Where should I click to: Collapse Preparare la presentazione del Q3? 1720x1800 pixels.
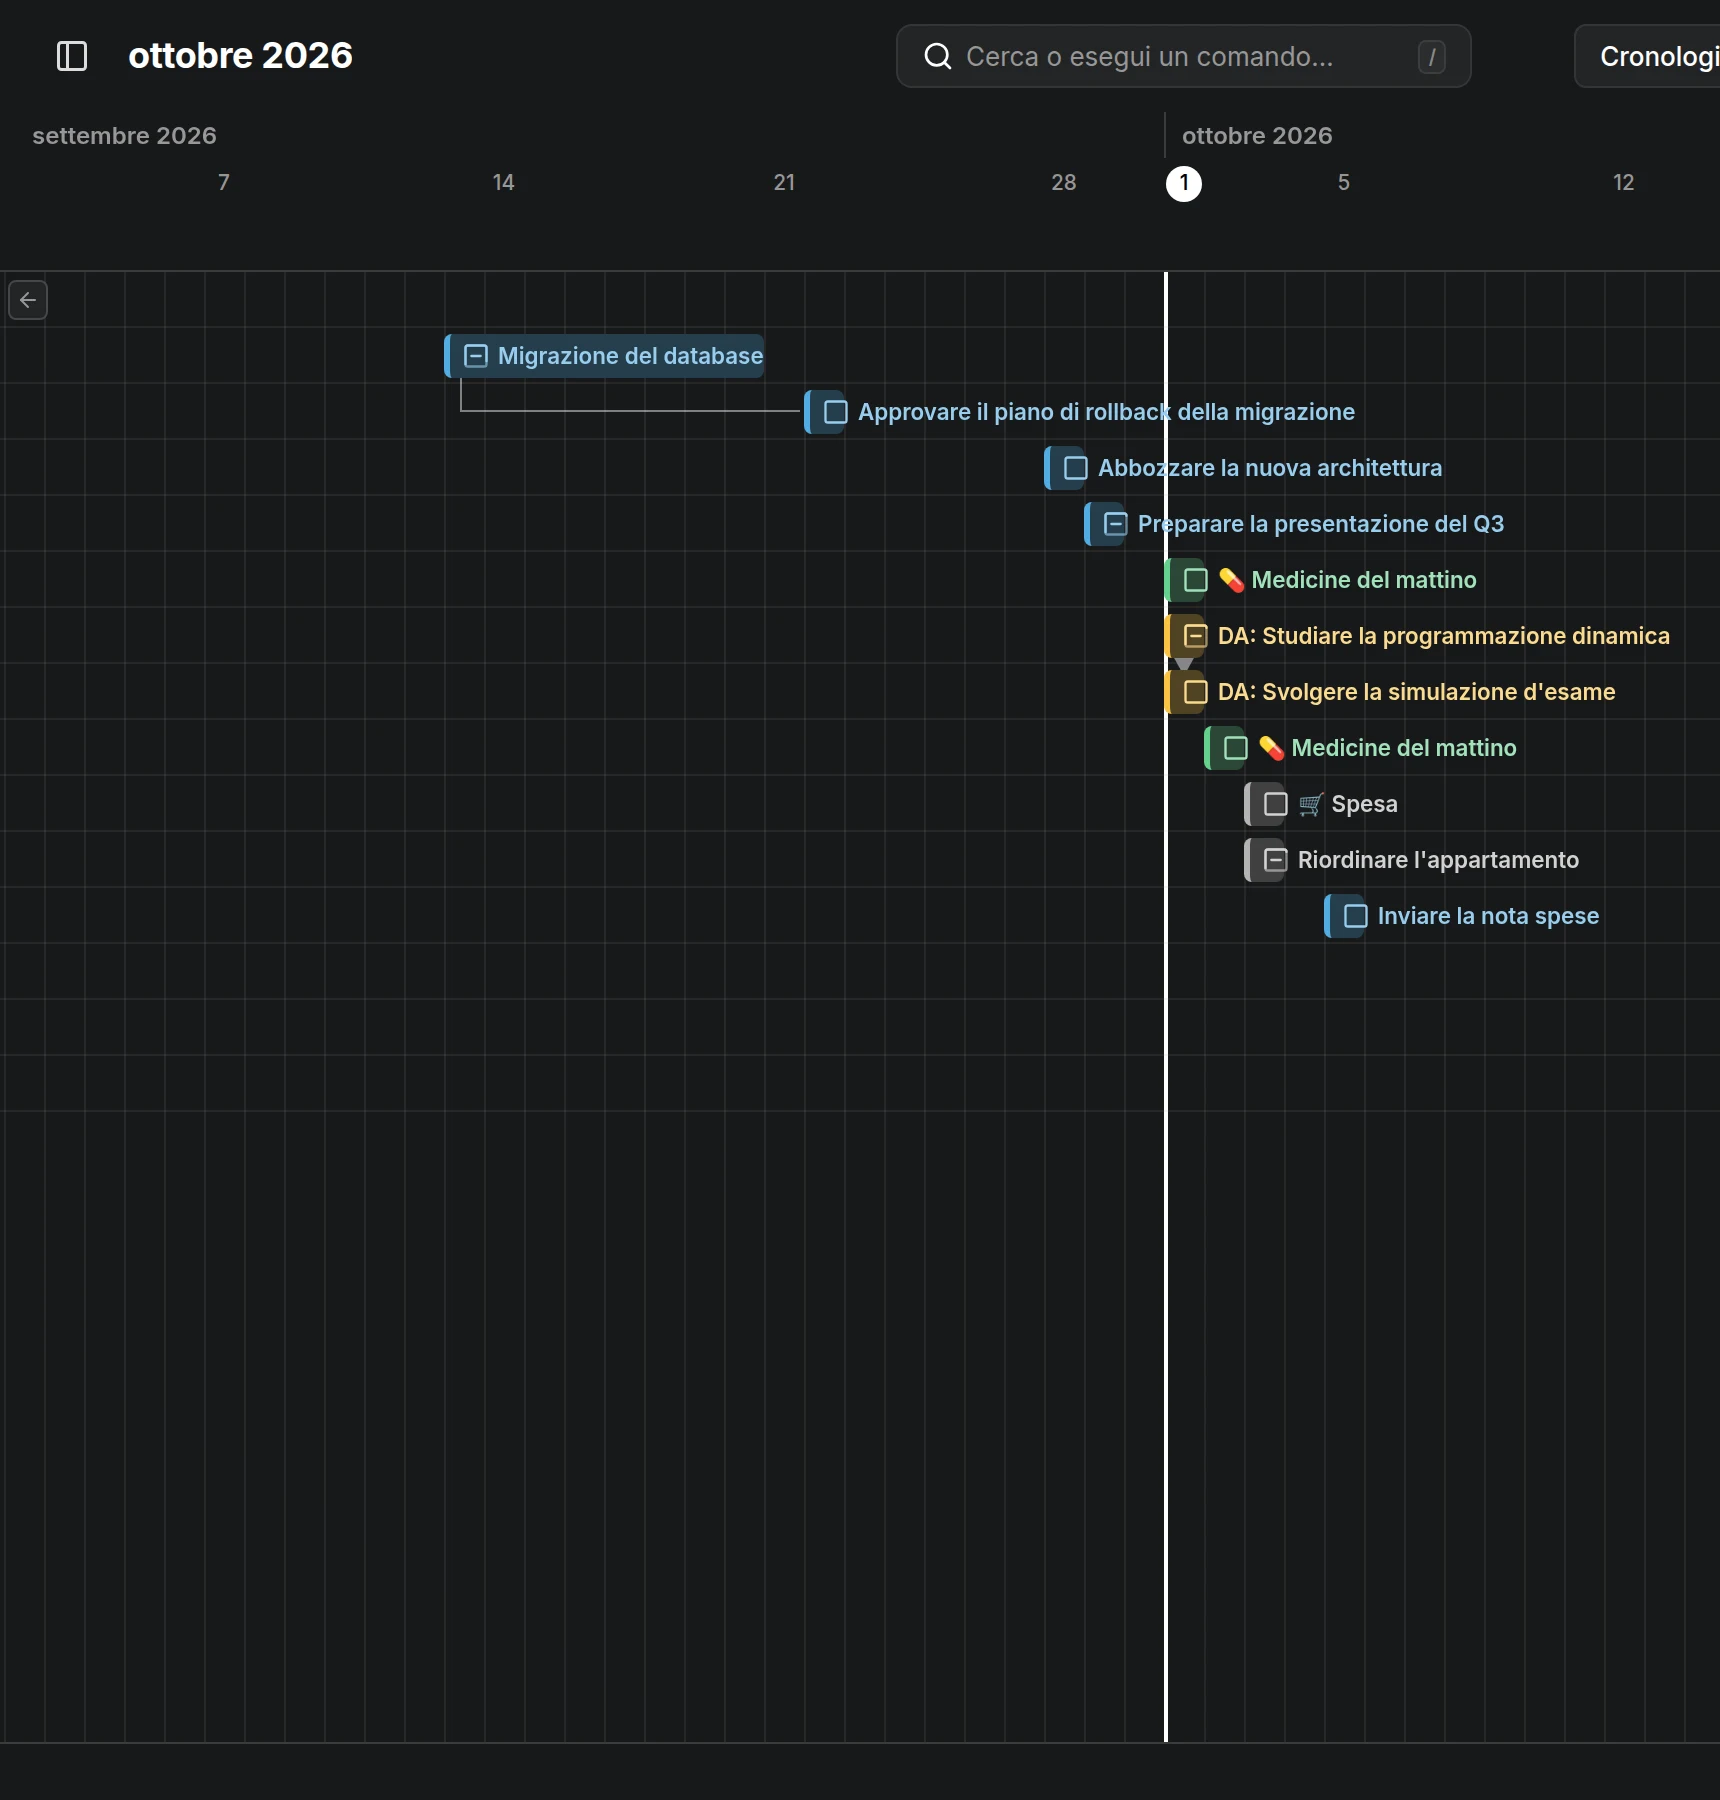[x=1115, y=524]
